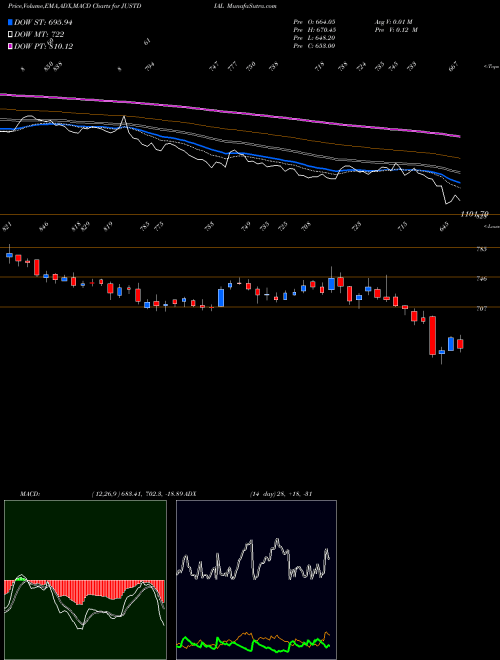Screen dimensions: 500x660
Task: Click the 'Pre O: 664.05' open value
Action: [314, 22]
